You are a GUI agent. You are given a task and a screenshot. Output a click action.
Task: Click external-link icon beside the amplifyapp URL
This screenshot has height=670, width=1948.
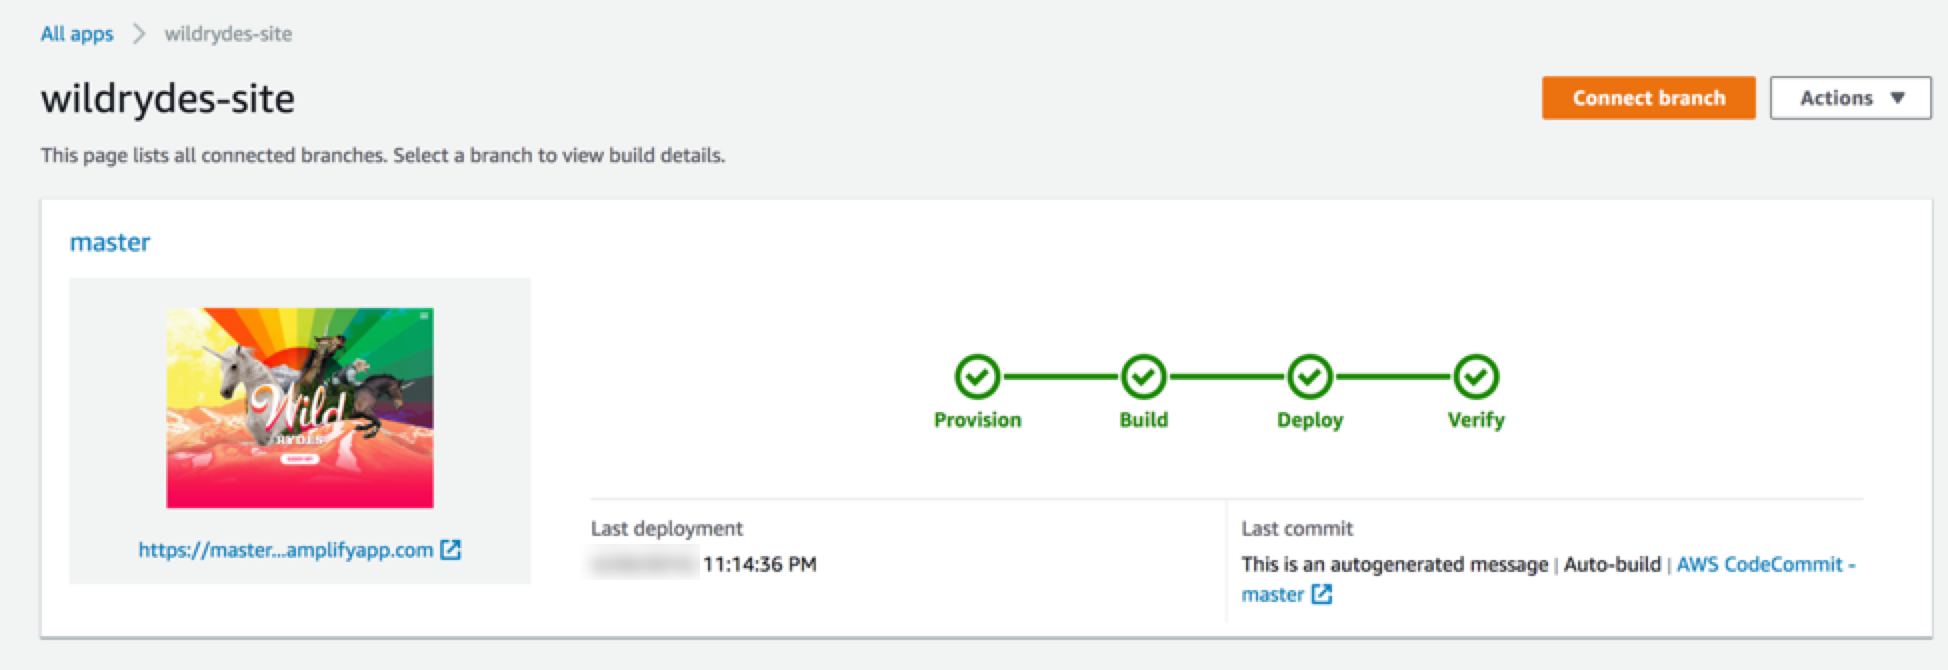click(451, 550)
